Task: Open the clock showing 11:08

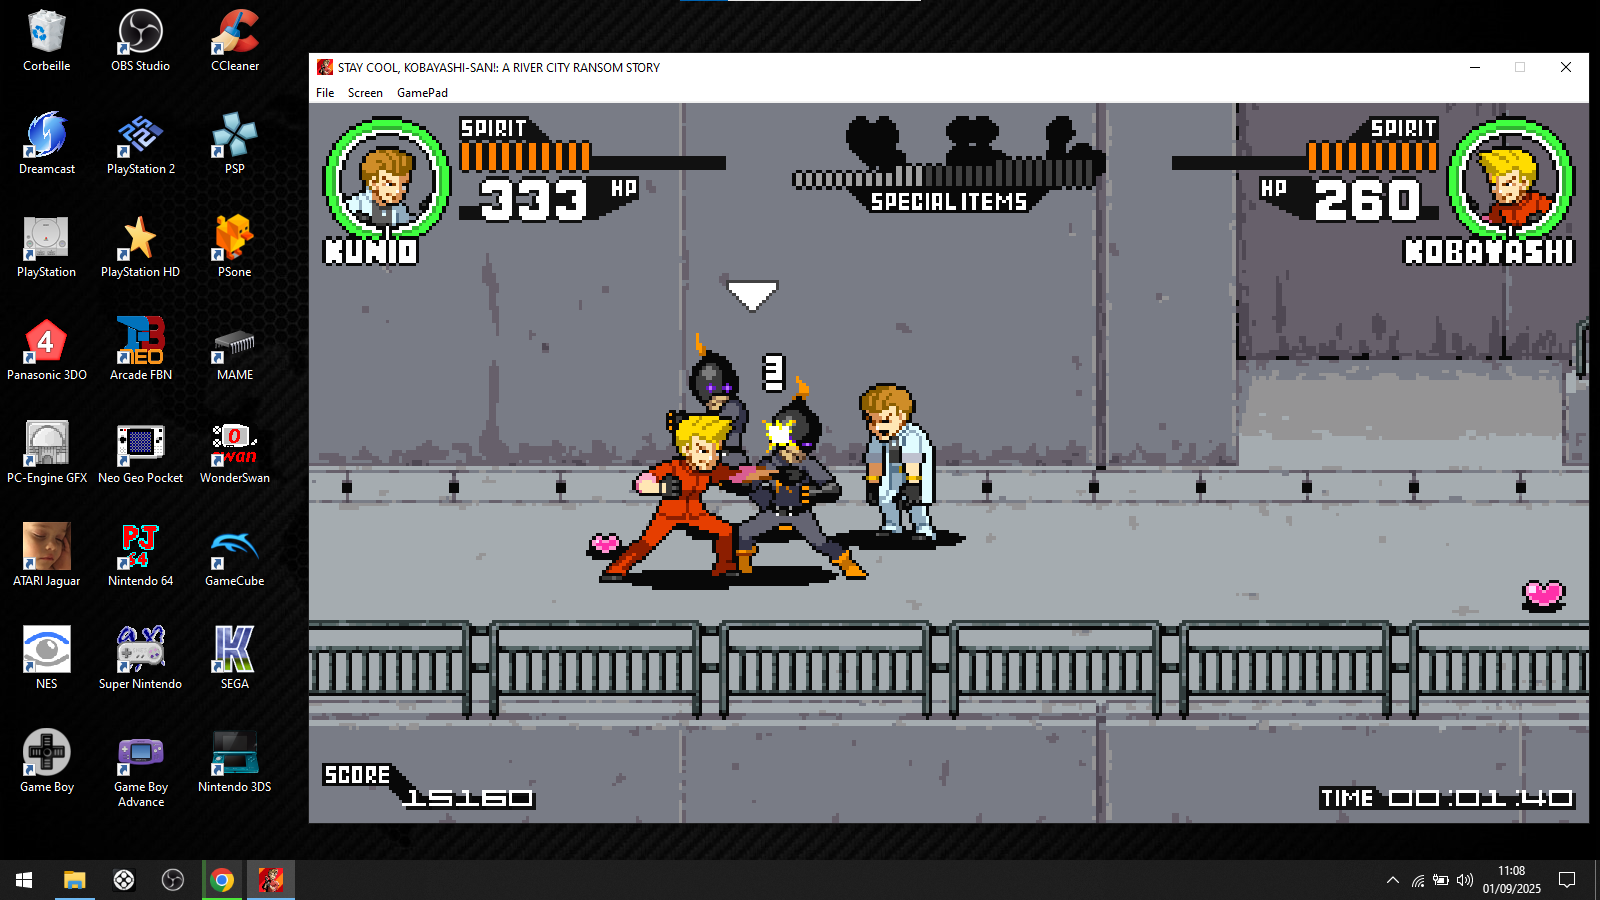Action: click(x=1511, y=880)
